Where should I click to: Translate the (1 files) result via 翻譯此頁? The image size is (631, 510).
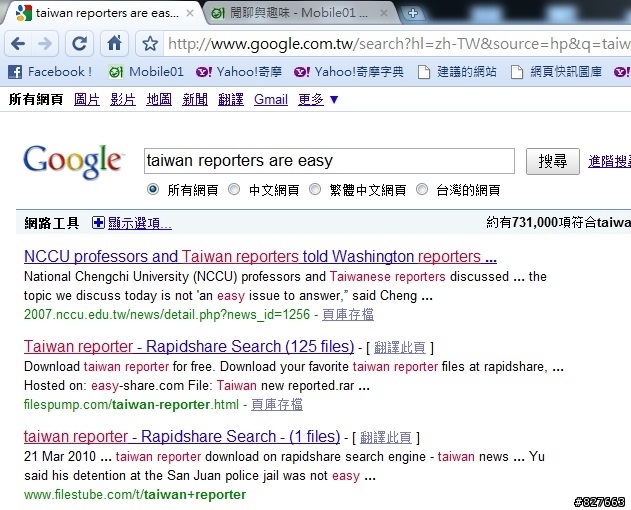click(386, 437)
